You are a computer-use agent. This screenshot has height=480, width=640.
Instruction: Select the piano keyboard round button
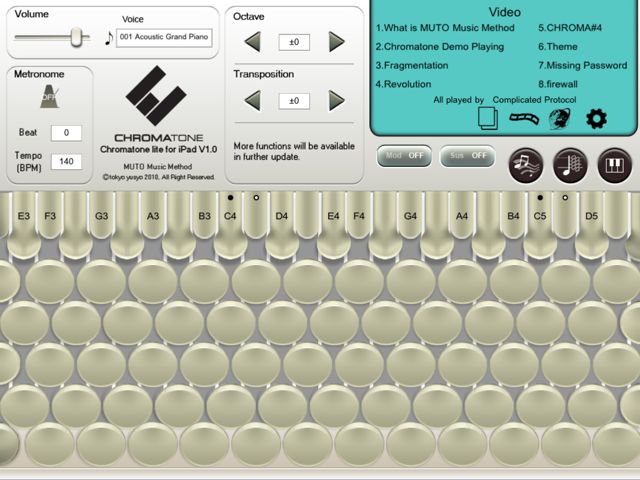[x=614, y=165]
